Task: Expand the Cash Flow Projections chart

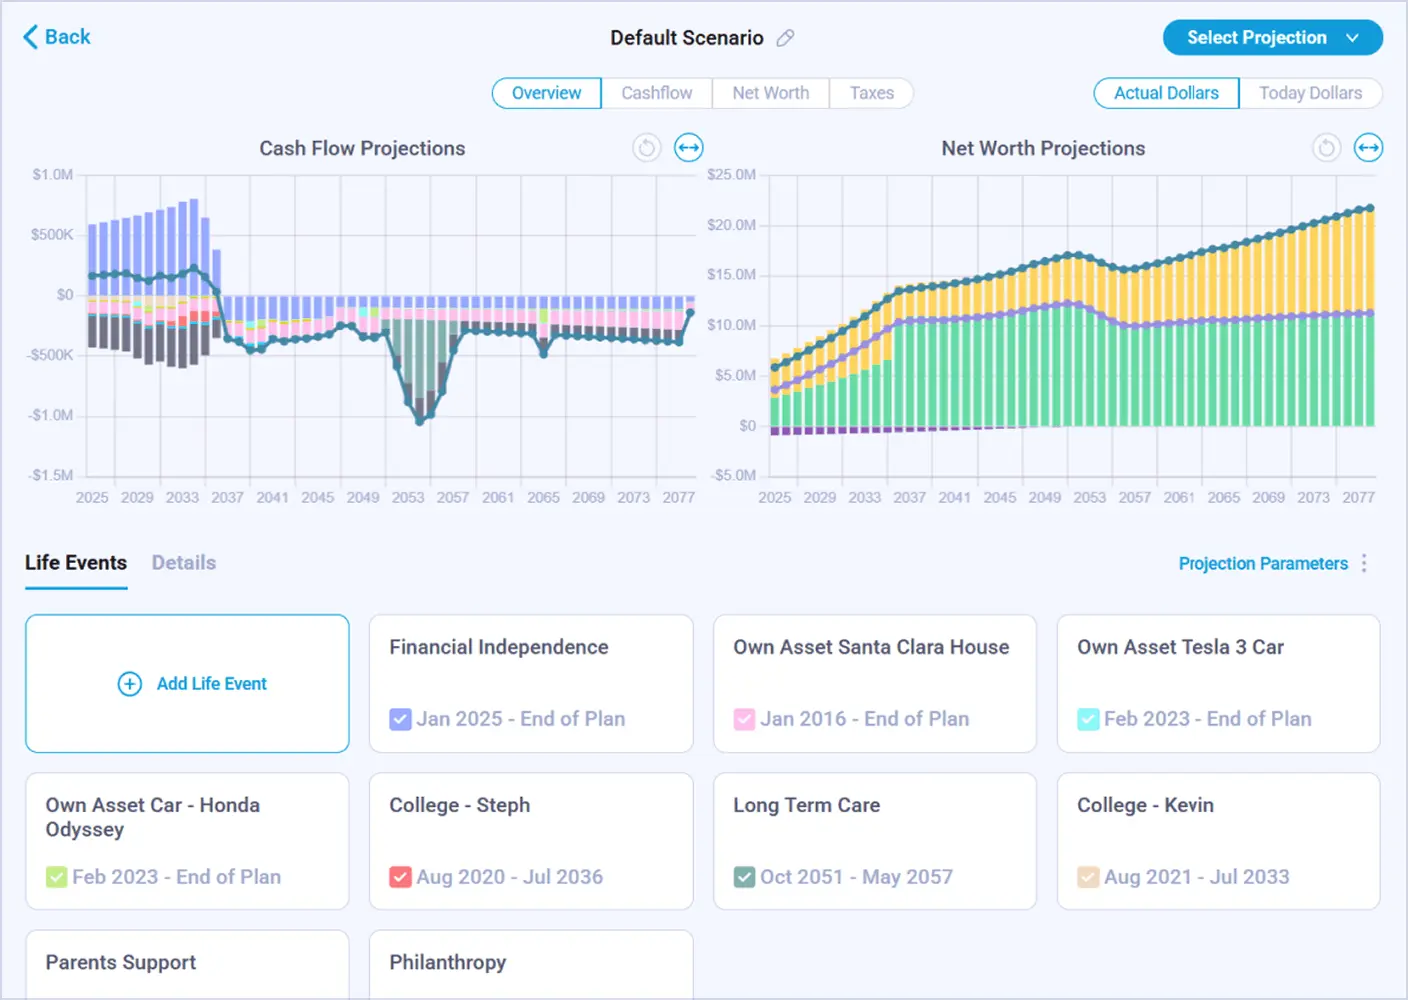Action: click(689, 148)
